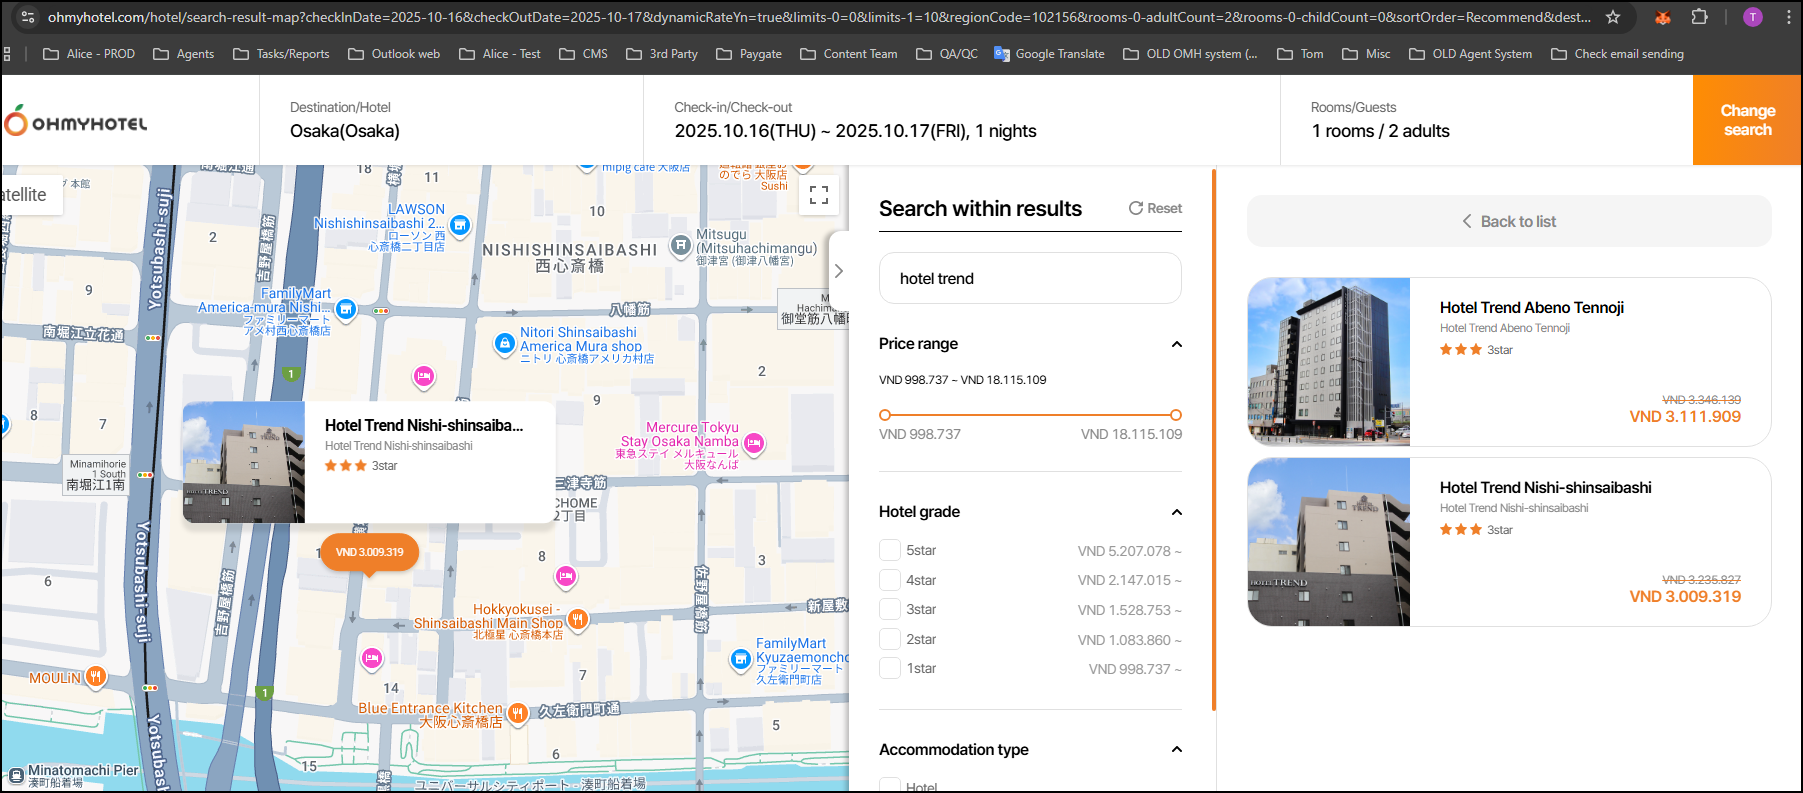
Task: Click the hotel trend search input field
Action: pyautogui.click(x=1029, y=279)
